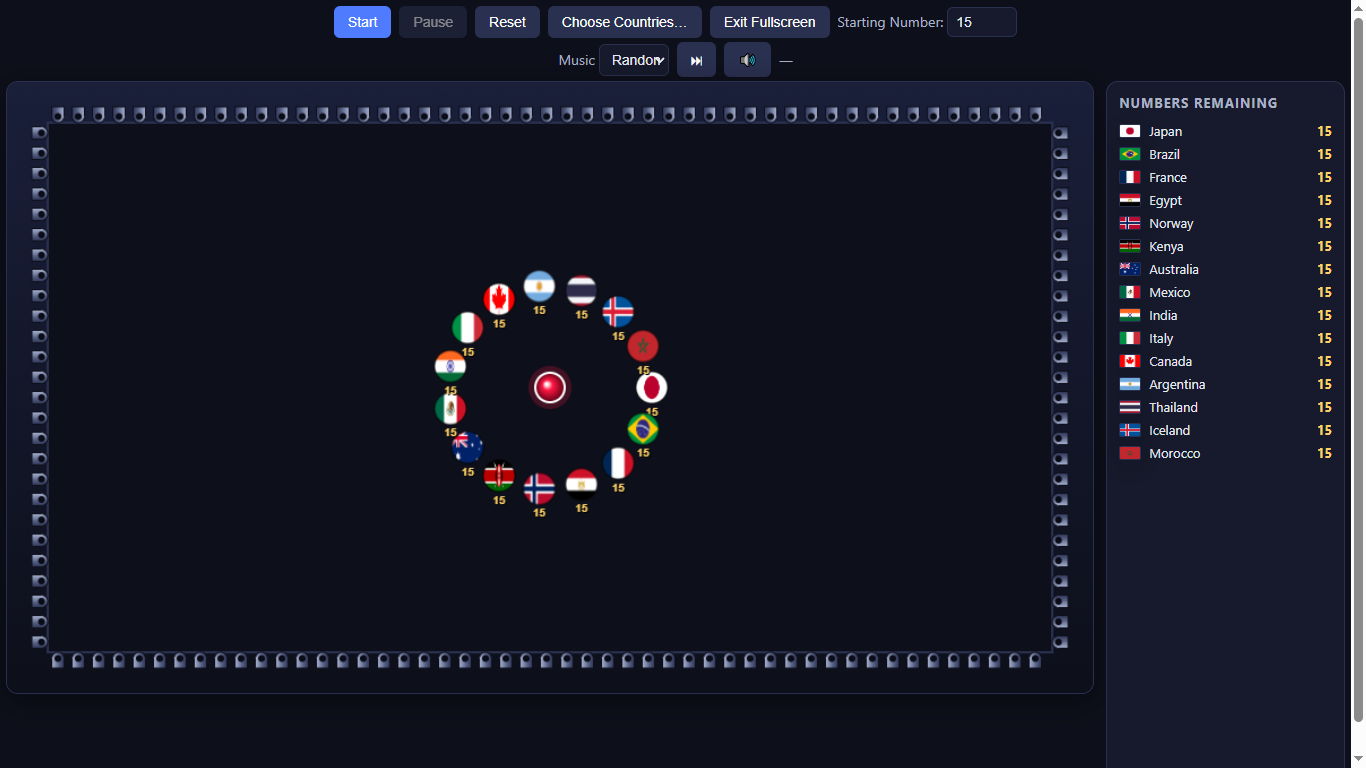
Task: Click the Thailand entry in the list
Action: [x=1226, y=407]
